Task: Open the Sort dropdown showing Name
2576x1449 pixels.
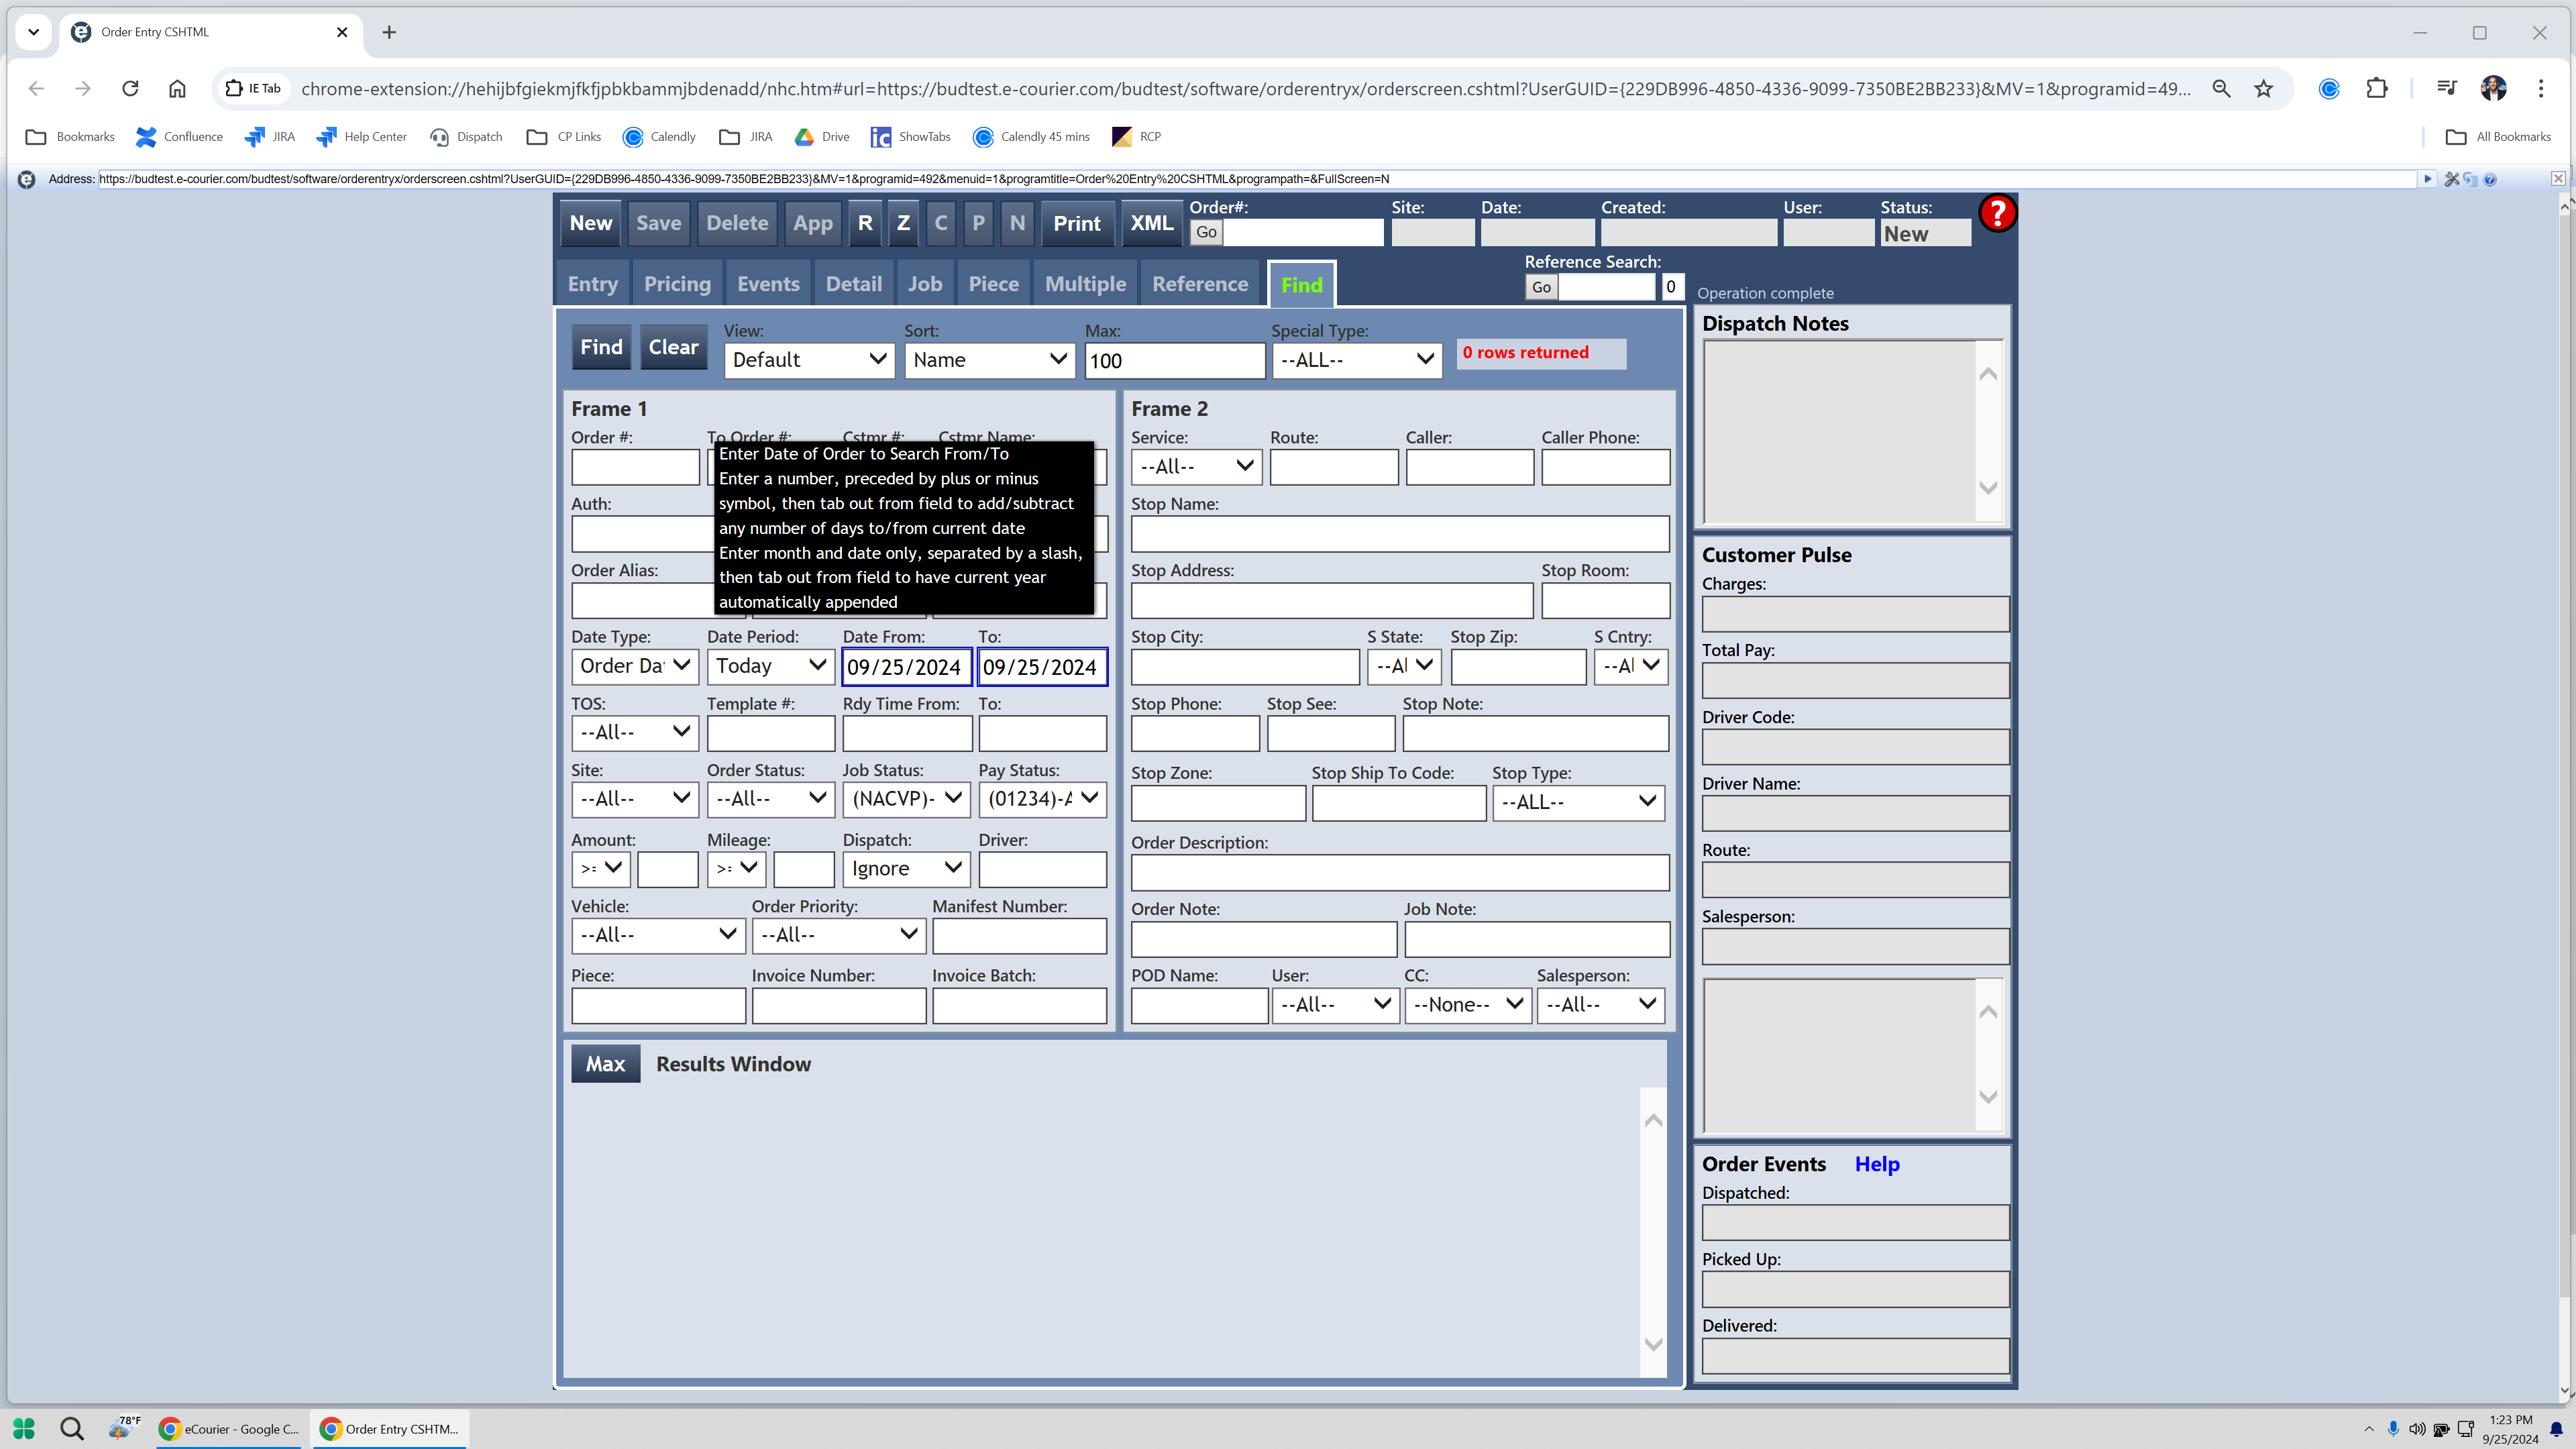Action: [x=989, y=360]
